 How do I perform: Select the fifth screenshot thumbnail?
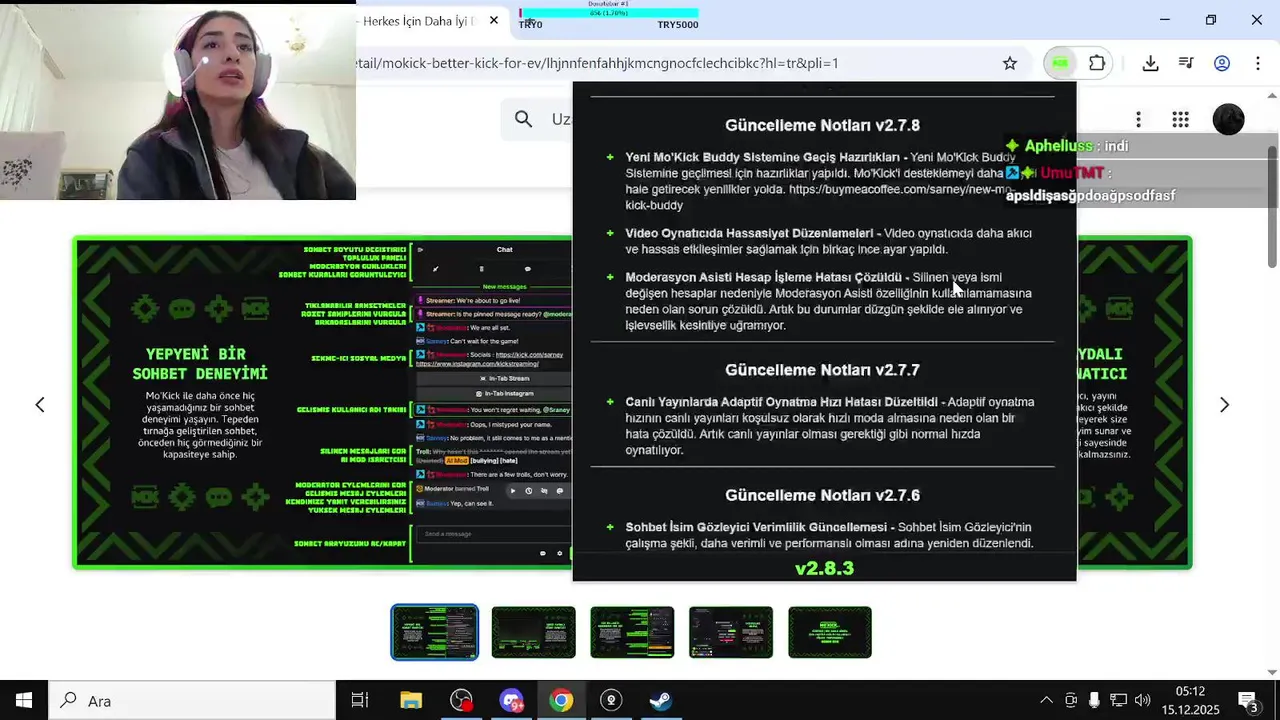click(830, 632)
